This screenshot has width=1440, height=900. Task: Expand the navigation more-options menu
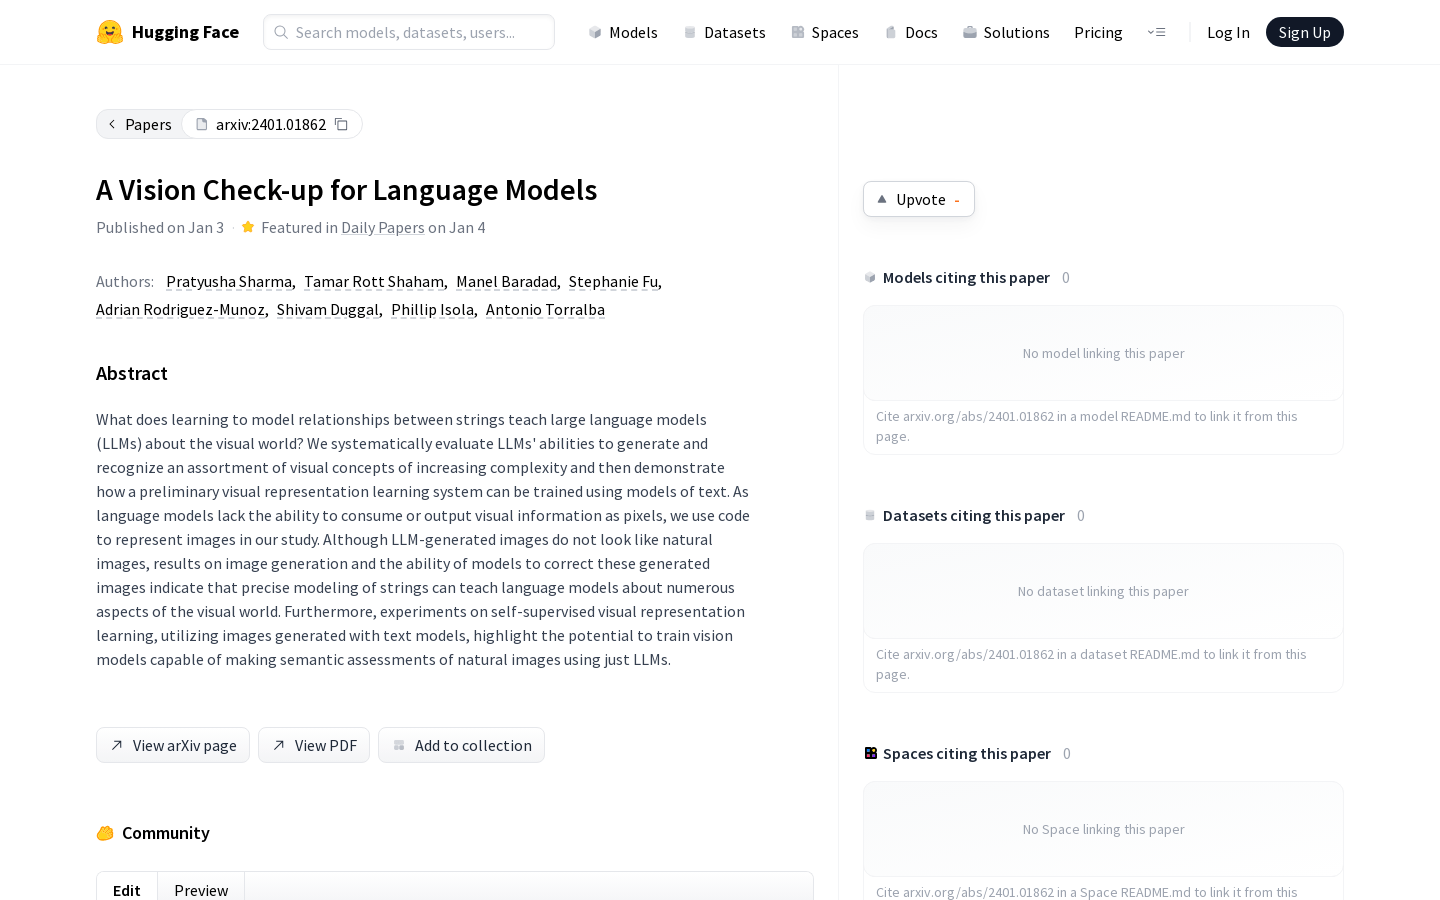[x=1156, y=32]
